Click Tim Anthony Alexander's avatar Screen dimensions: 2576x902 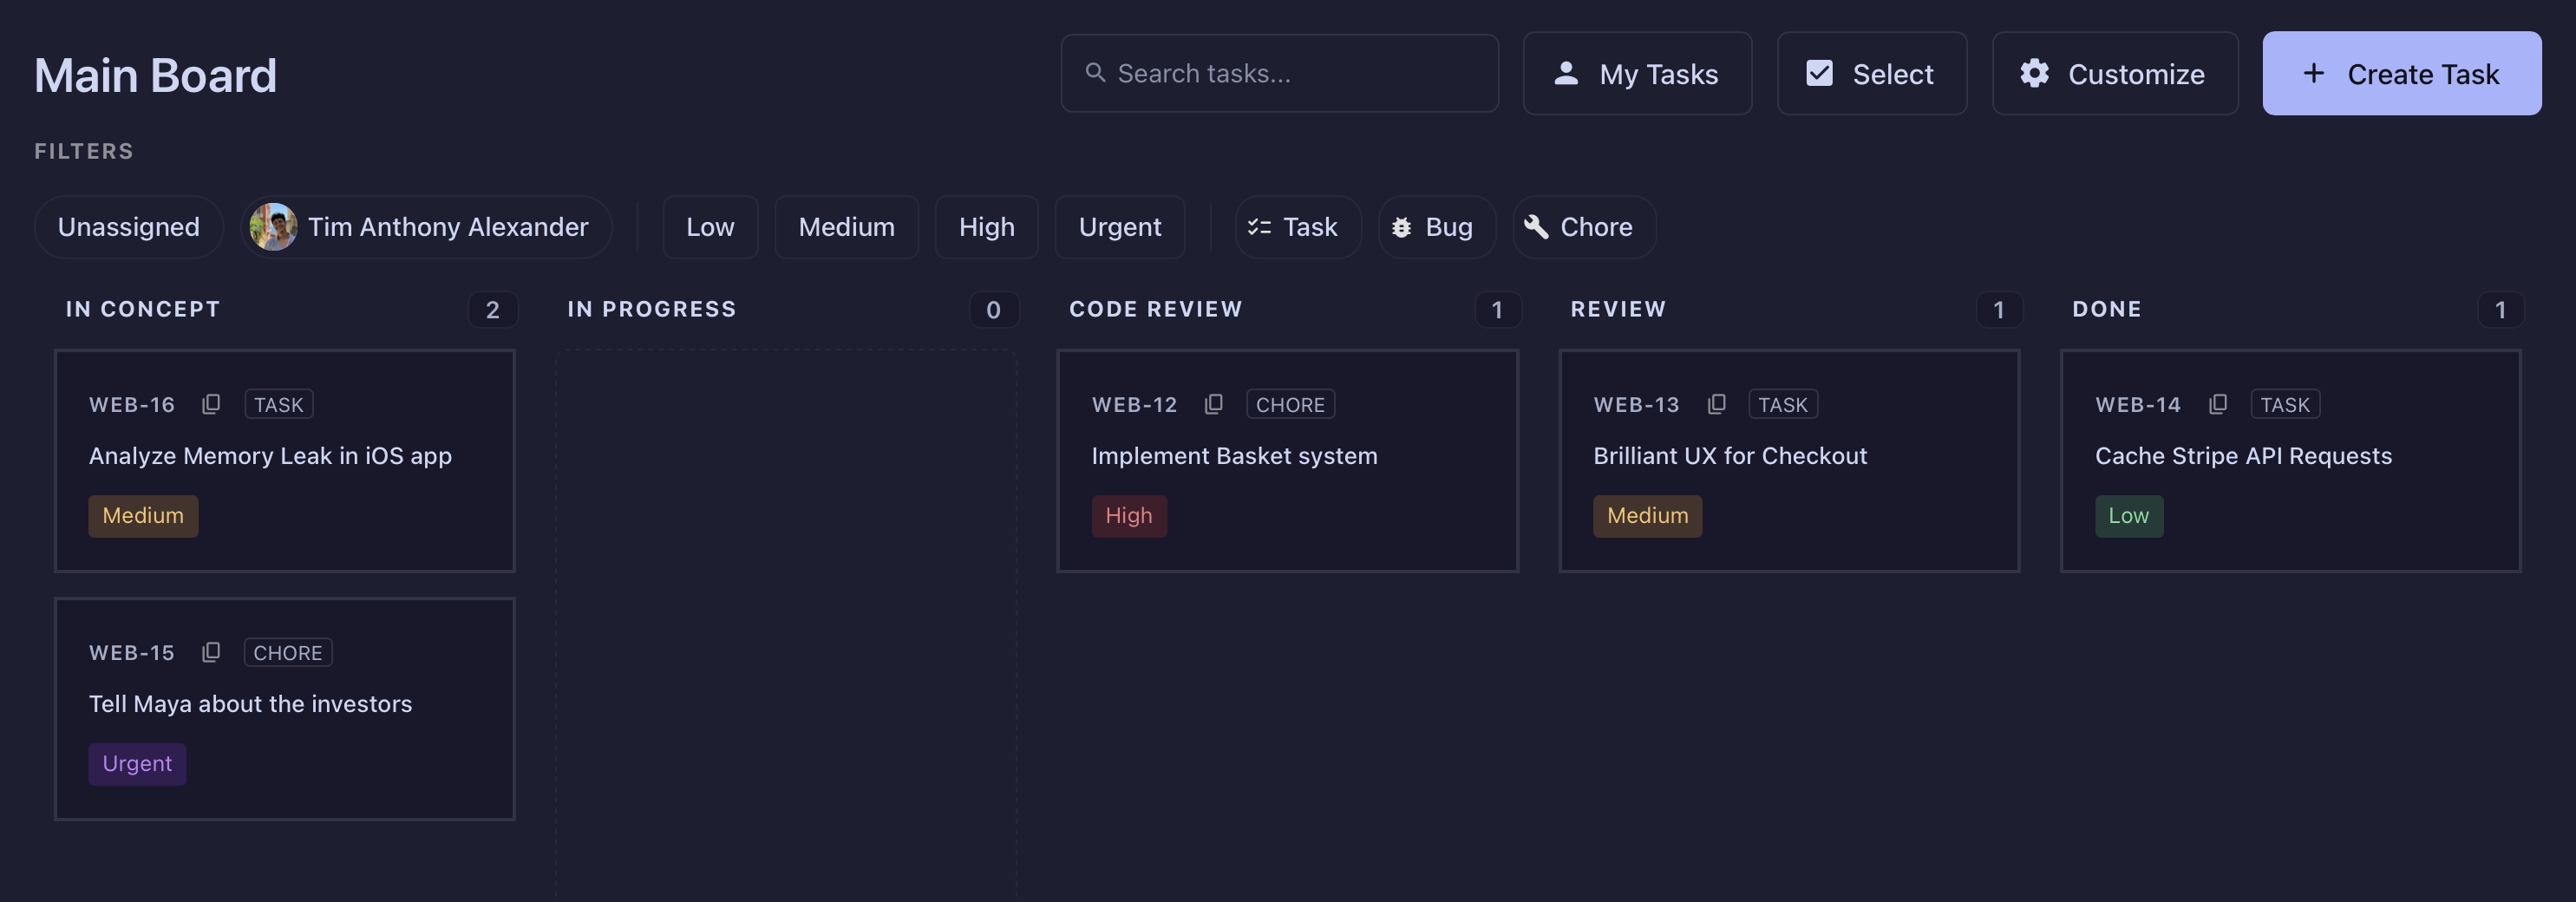click(x=273, y=227)
